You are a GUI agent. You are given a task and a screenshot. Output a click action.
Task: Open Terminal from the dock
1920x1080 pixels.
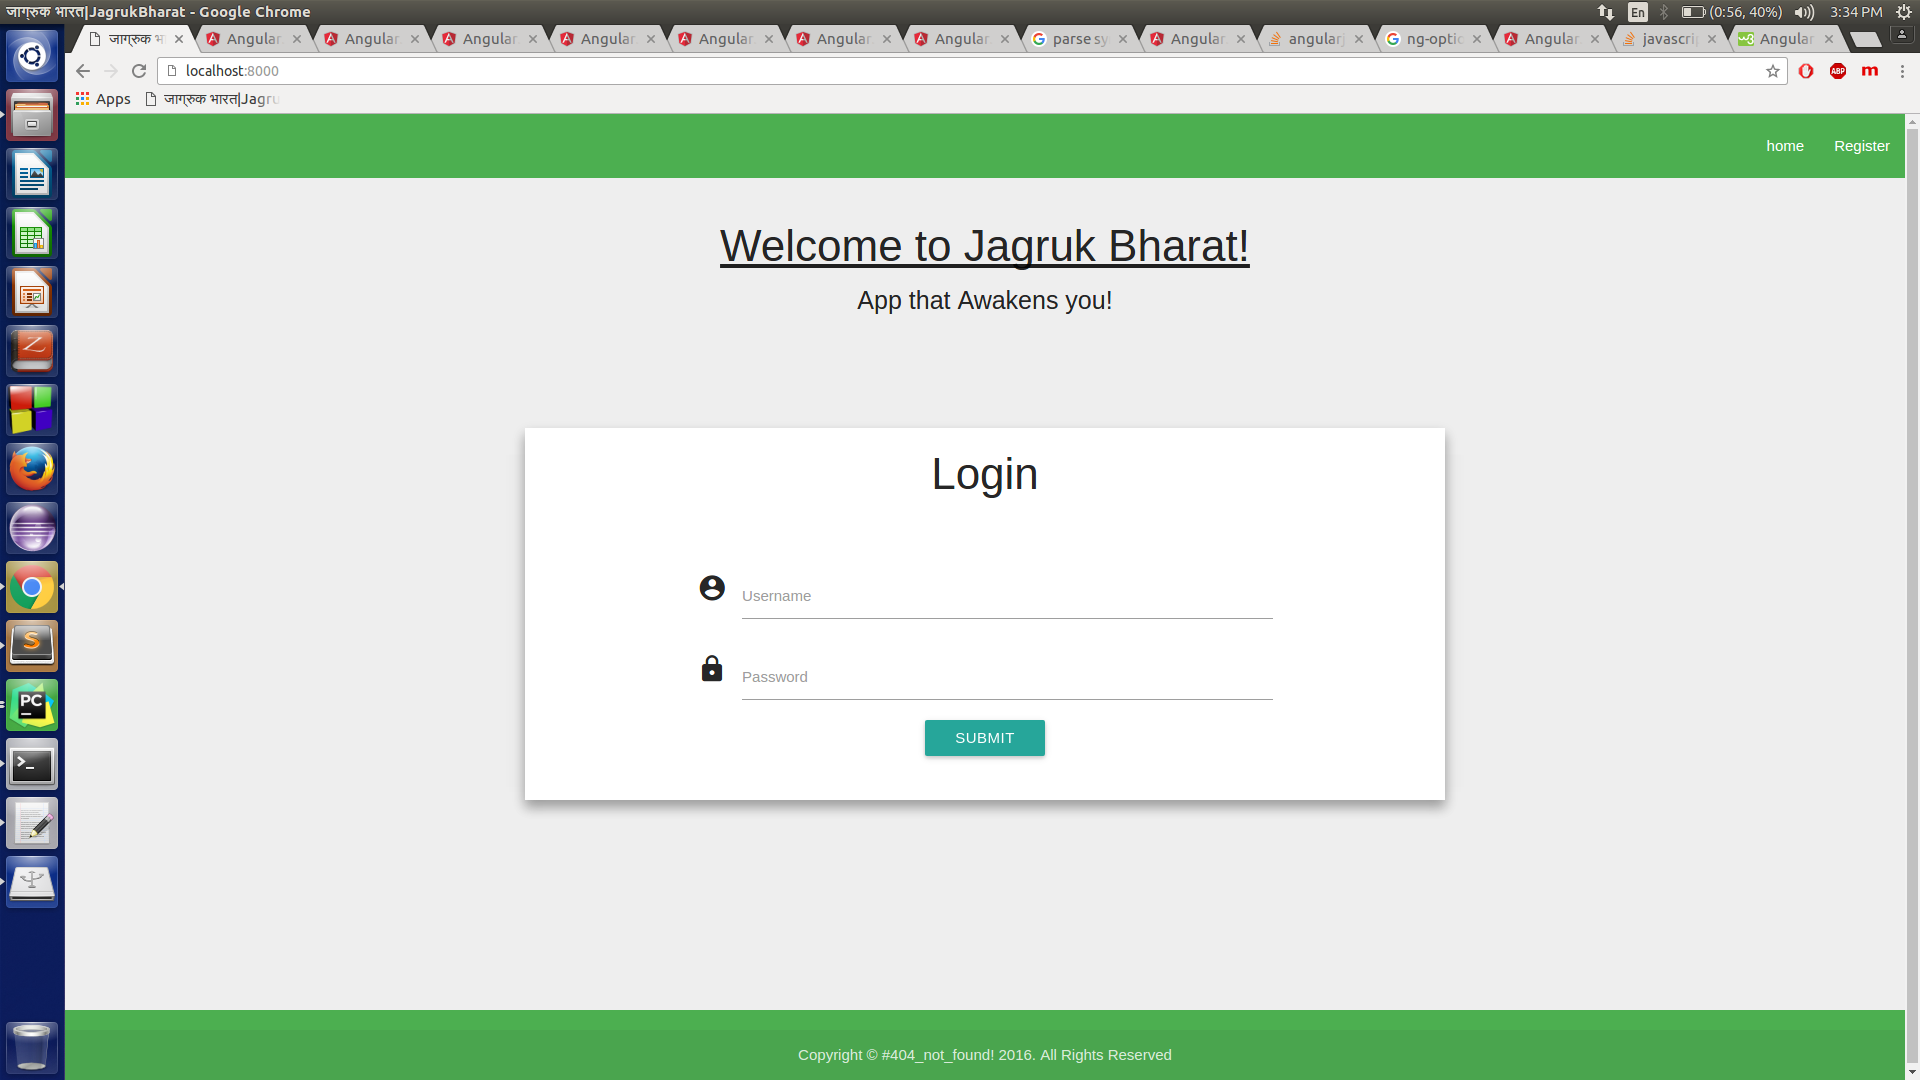(32, 765)
